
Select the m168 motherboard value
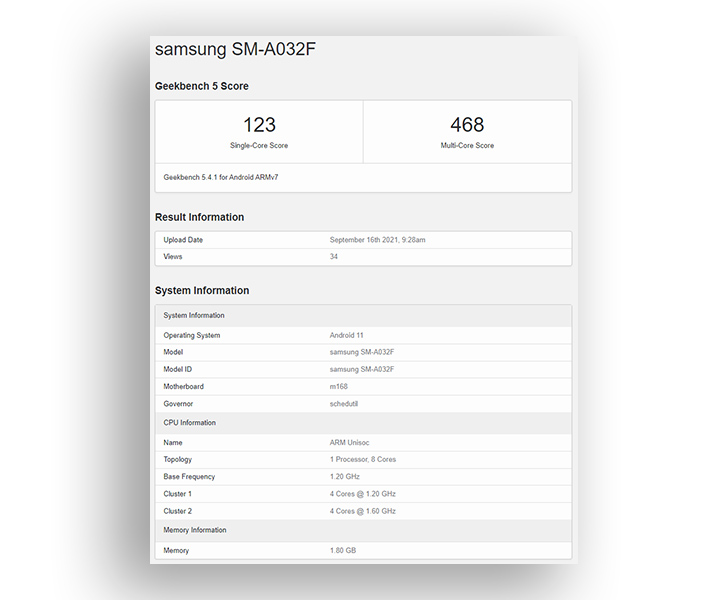tap(338, 386)
